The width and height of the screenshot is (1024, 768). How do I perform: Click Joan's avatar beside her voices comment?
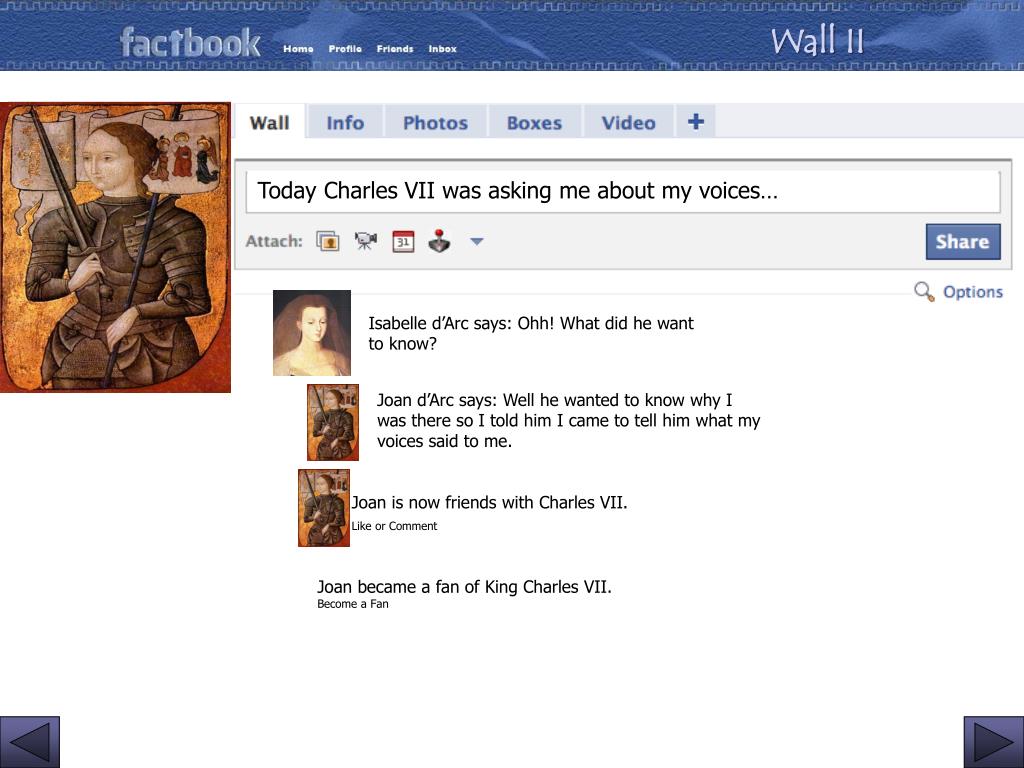[x=333, y=422]
